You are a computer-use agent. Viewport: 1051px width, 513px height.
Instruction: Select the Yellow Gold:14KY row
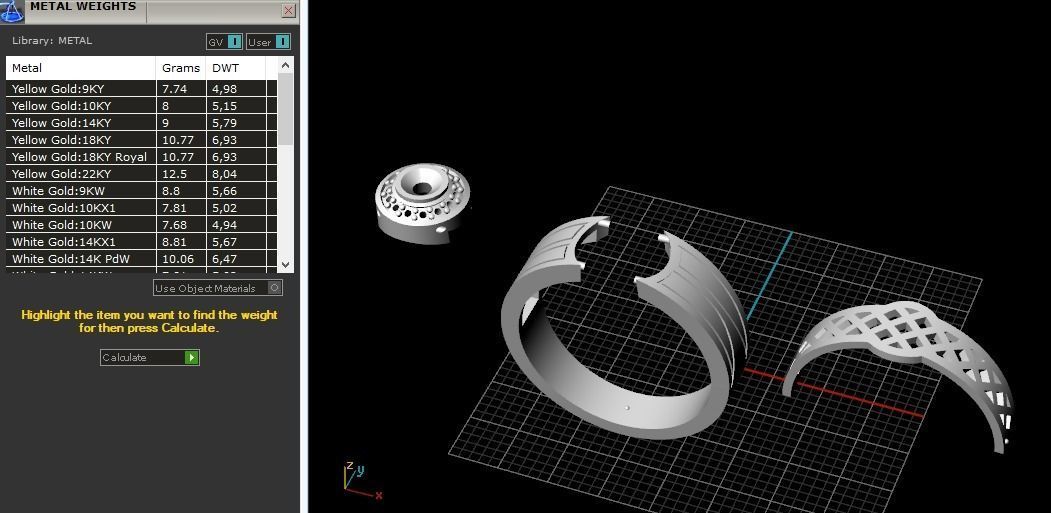pos(141,123)
